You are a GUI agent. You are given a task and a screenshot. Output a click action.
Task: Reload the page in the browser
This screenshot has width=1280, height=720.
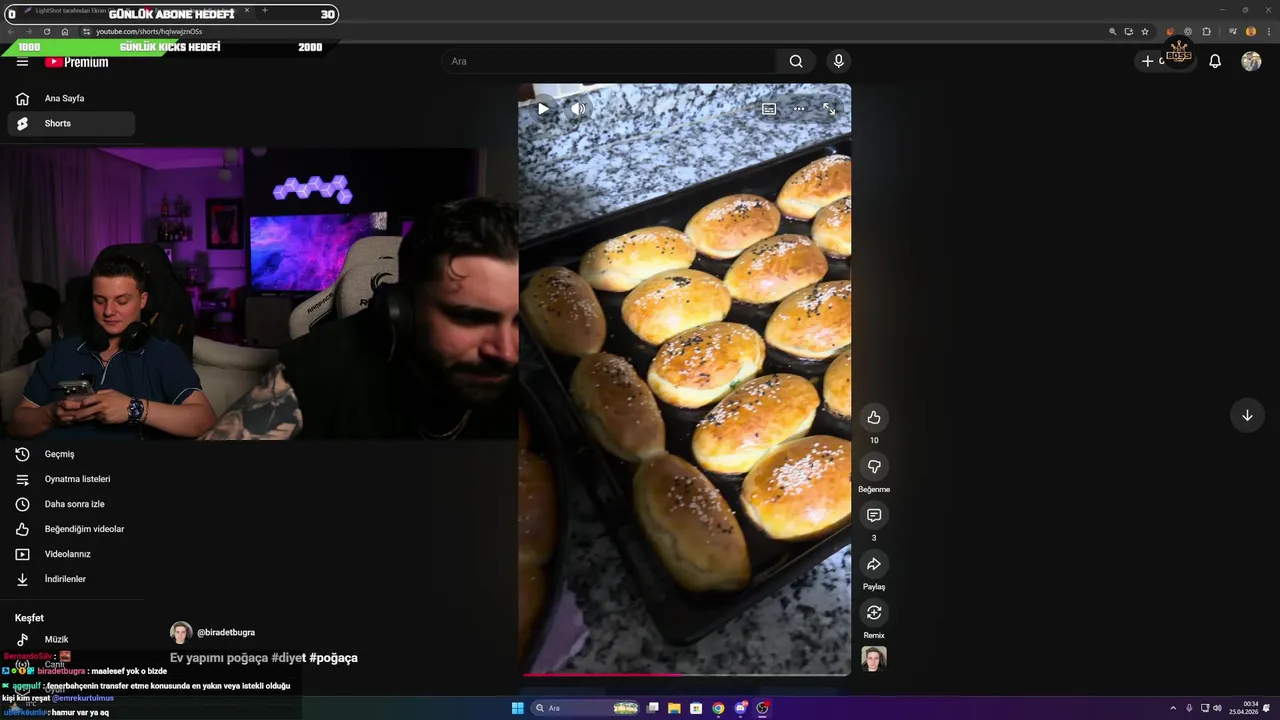tap(47, 32)
